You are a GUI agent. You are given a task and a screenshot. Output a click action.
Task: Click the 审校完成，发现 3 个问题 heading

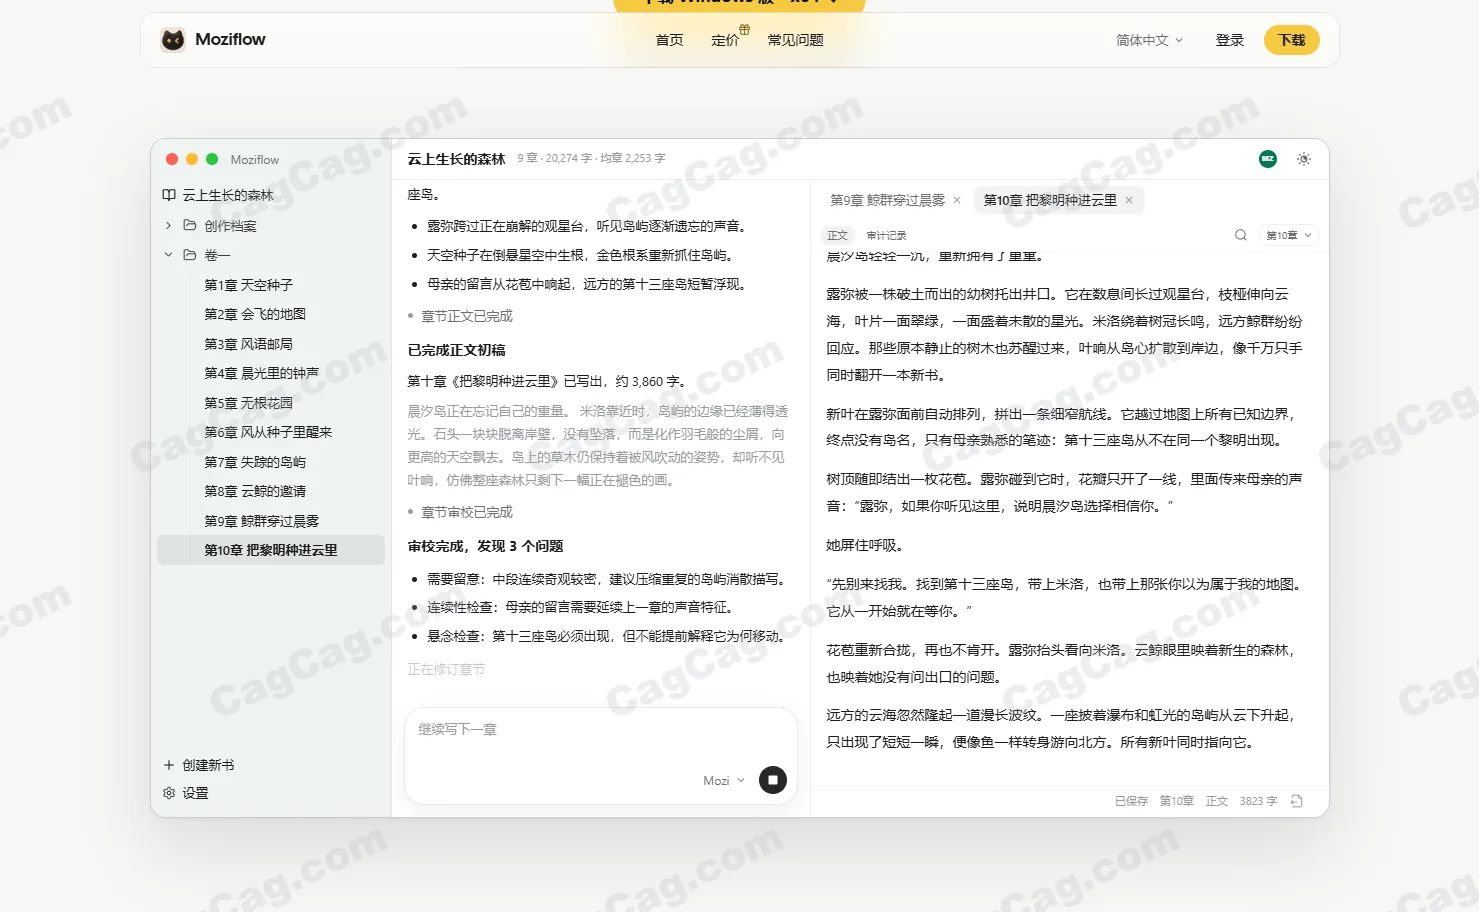coord(485,546)
